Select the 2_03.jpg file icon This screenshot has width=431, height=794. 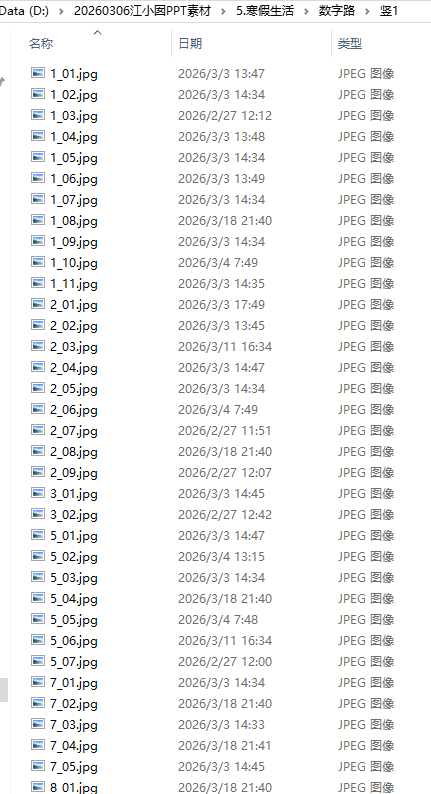point(37,346)
